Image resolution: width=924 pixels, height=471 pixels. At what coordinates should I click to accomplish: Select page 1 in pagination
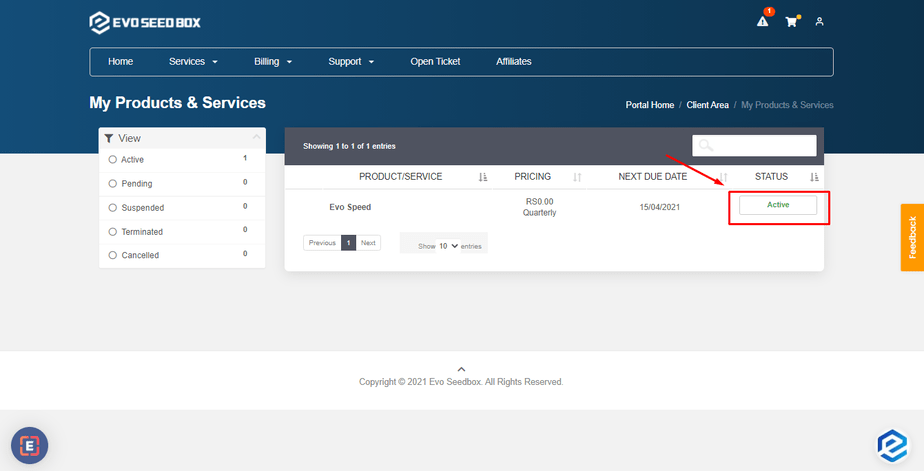(348, 243)
